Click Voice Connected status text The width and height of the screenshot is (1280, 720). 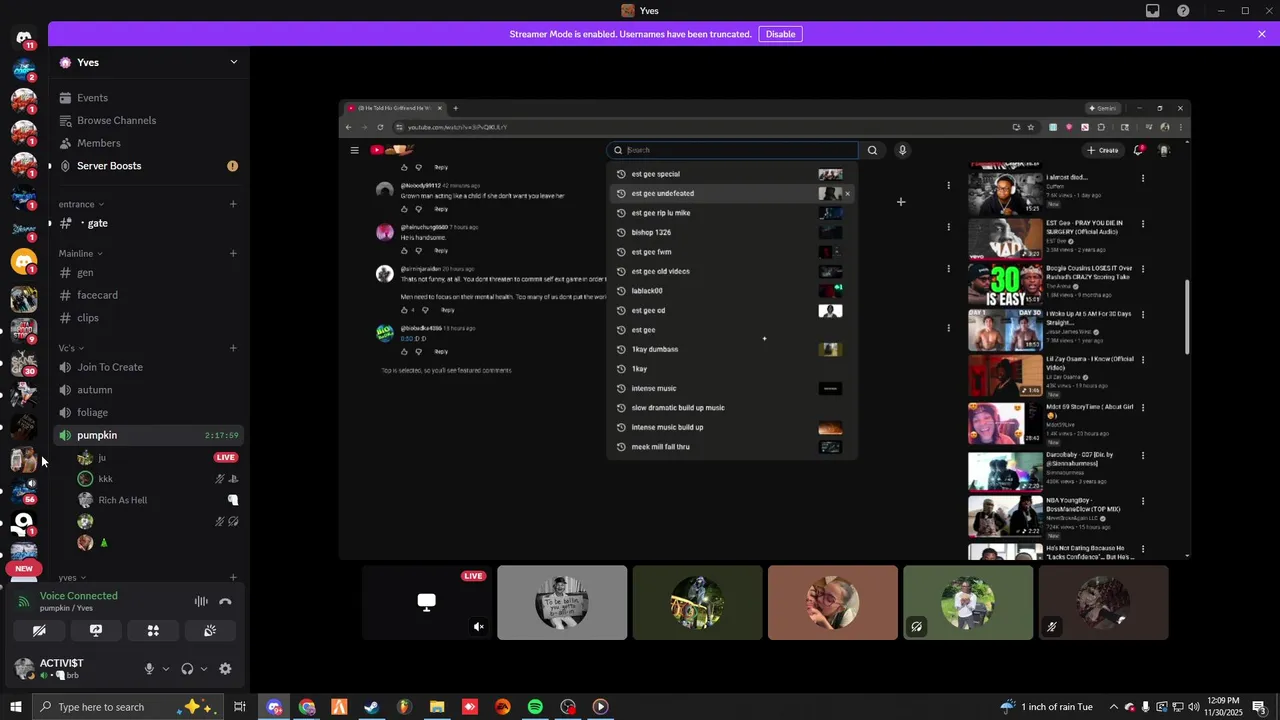(x=79, y=596)
